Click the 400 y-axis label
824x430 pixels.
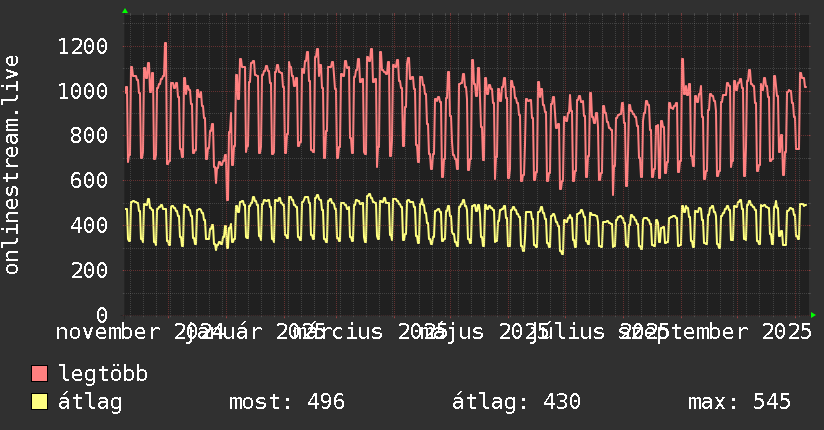(x=89, y=225)
